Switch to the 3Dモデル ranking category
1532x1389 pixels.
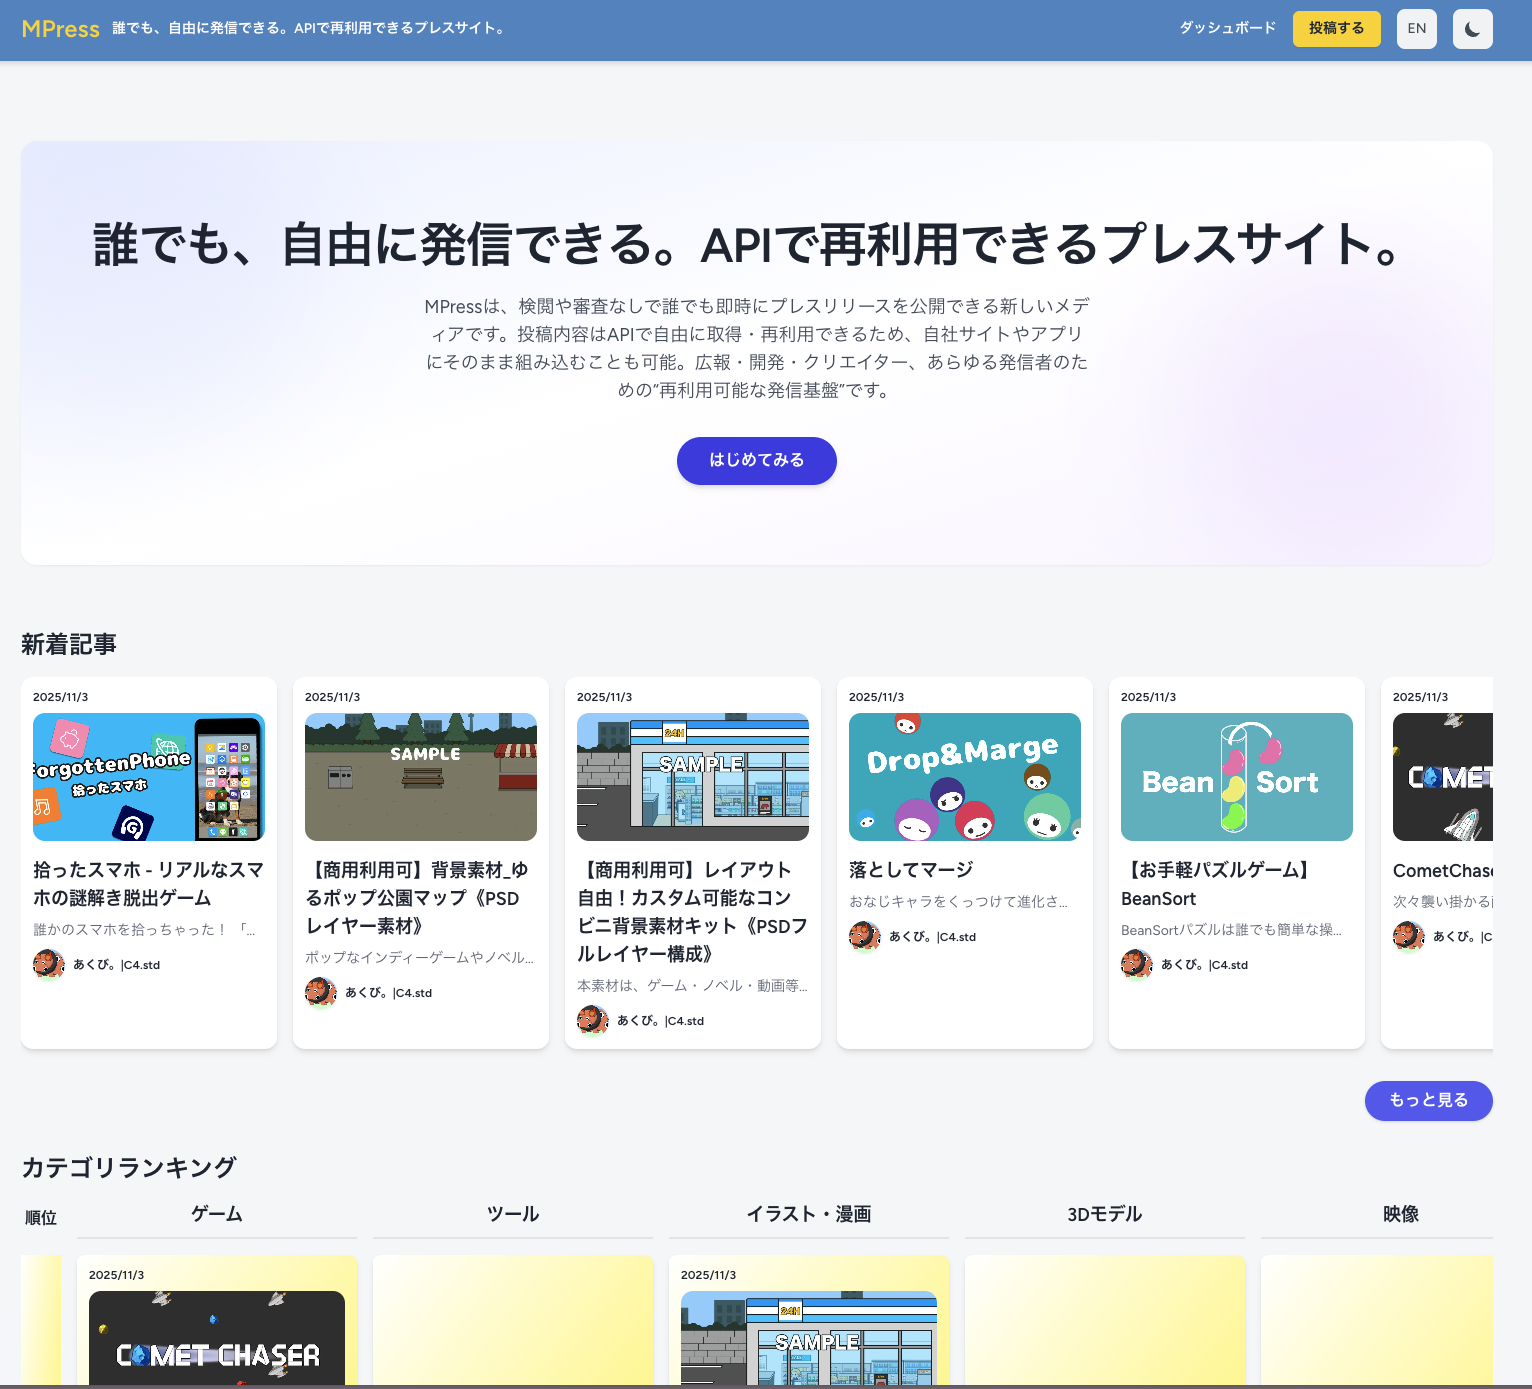point(1103,1214)
